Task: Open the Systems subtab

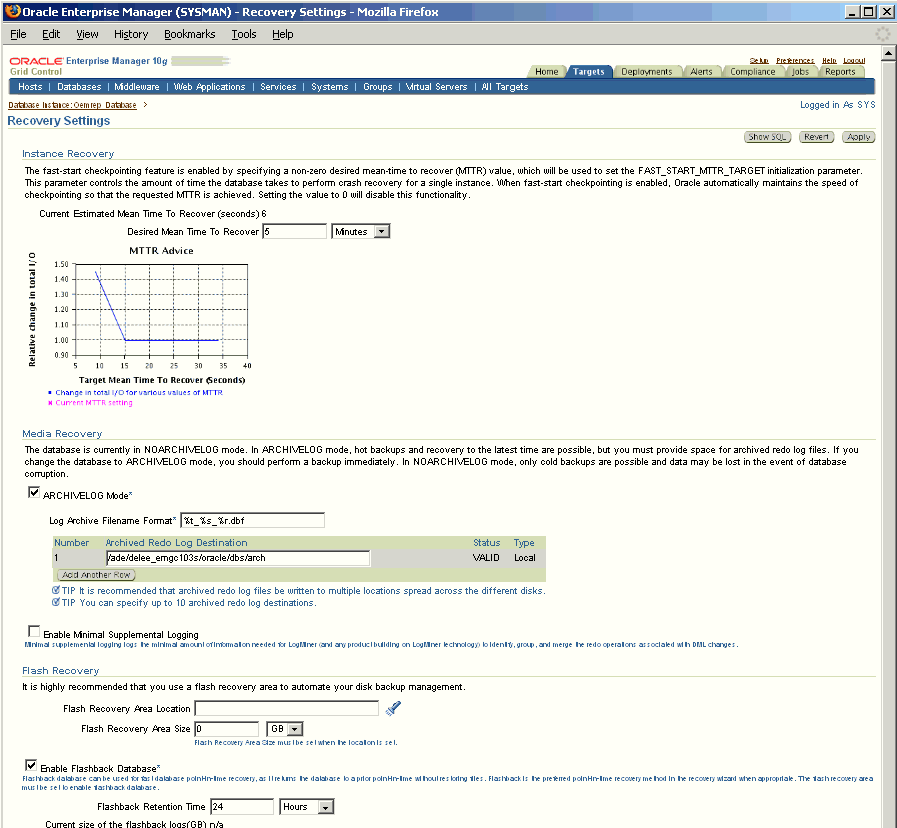Action: (330, 87)
